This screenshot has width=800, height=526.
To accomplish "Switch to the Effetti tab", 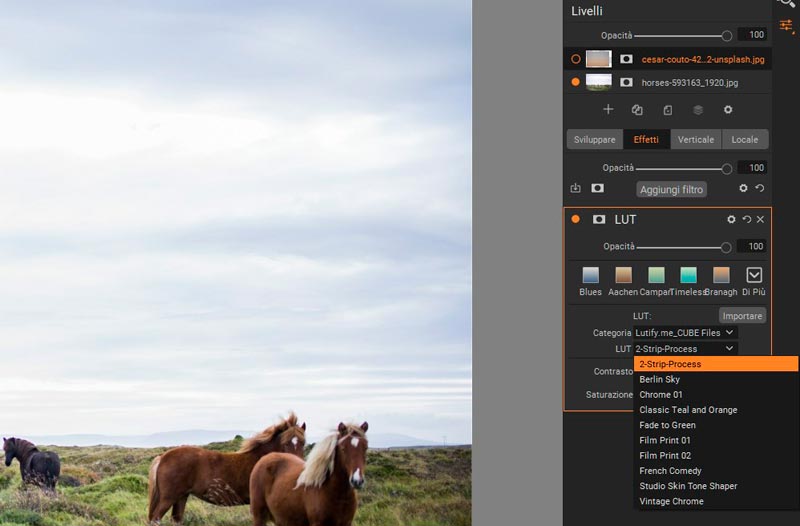I will tap(646, 139).
